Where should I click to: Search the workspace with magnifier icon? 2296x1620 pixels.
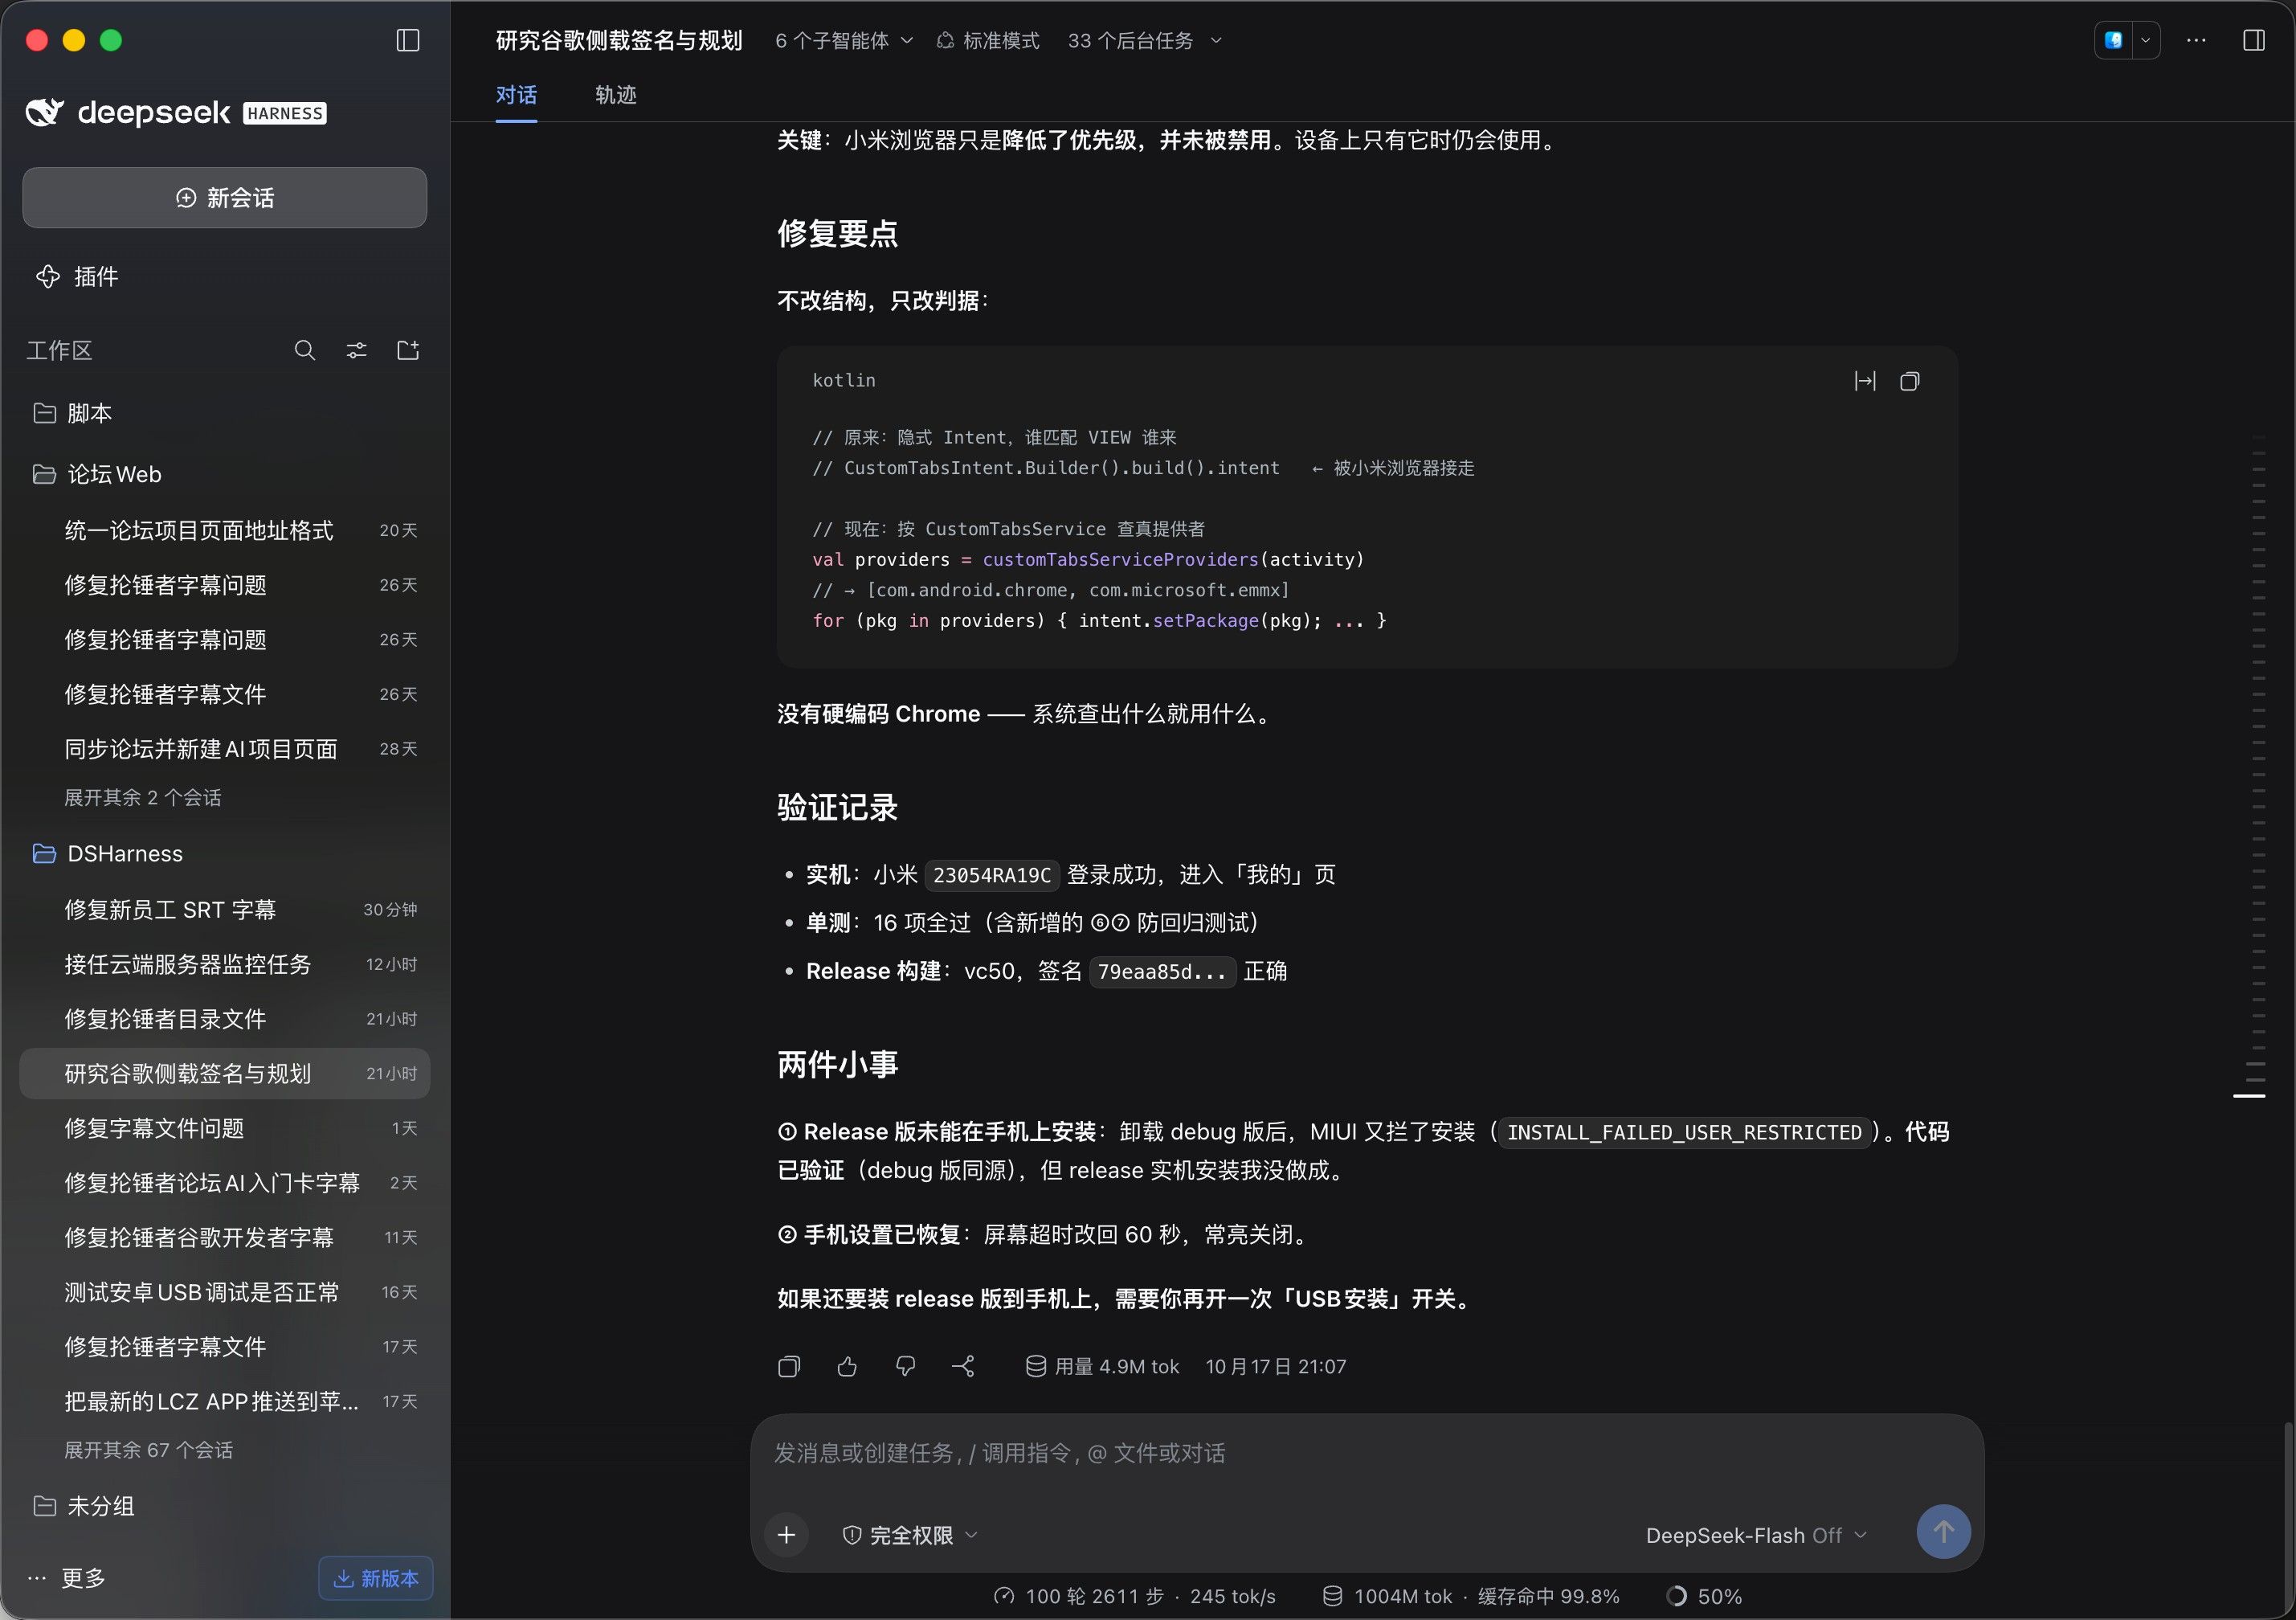click(305, 350)
